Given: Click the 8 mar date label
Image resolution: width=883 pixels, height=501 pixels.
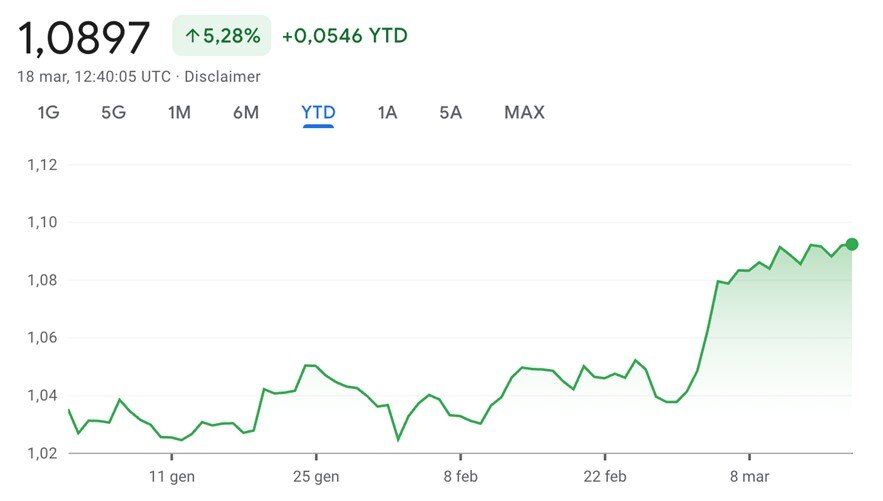Looking at the screenshot, I should [x=750, y=477].
